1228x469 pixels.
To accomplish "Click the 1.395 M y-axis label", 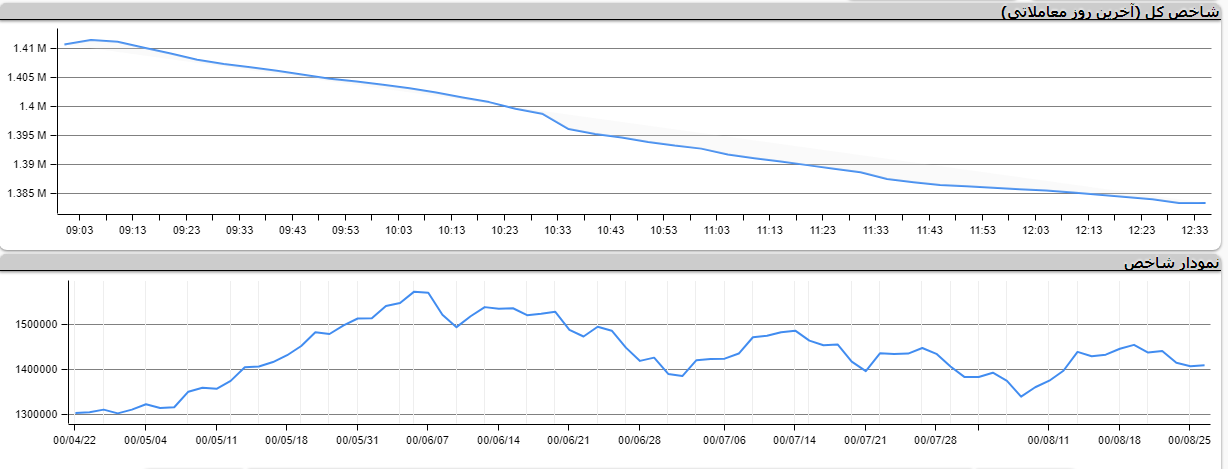I will click(x=27, y=135).
